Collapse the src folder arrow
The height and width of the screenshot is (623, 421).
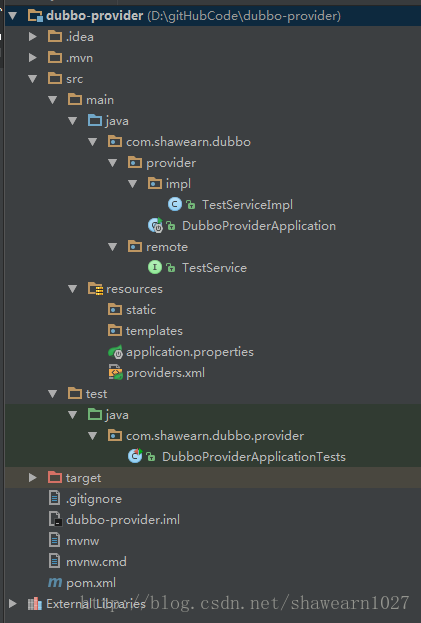(33, 79)
